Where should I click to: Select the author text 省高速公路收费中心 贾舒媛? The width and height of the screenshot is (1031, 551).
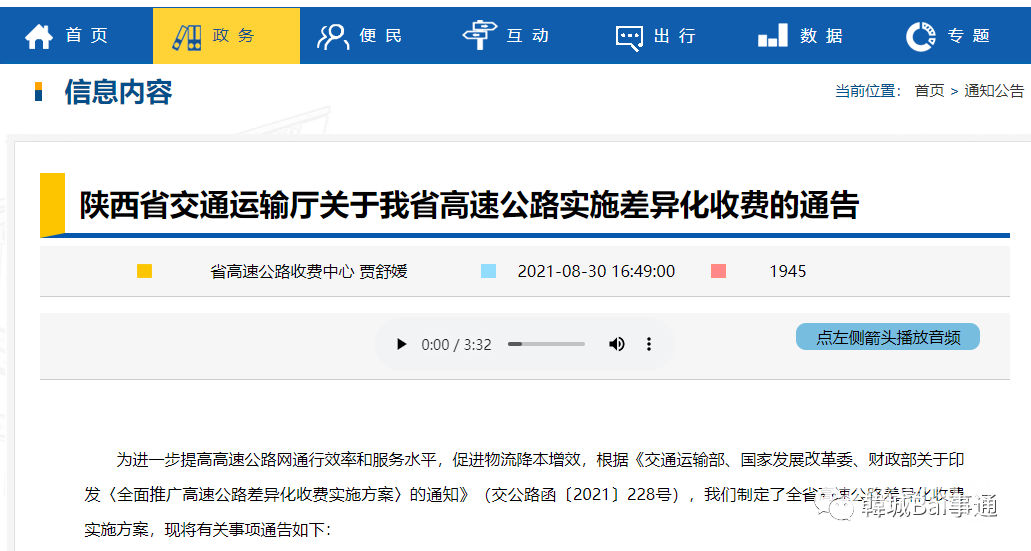click(x=309, y=272)
